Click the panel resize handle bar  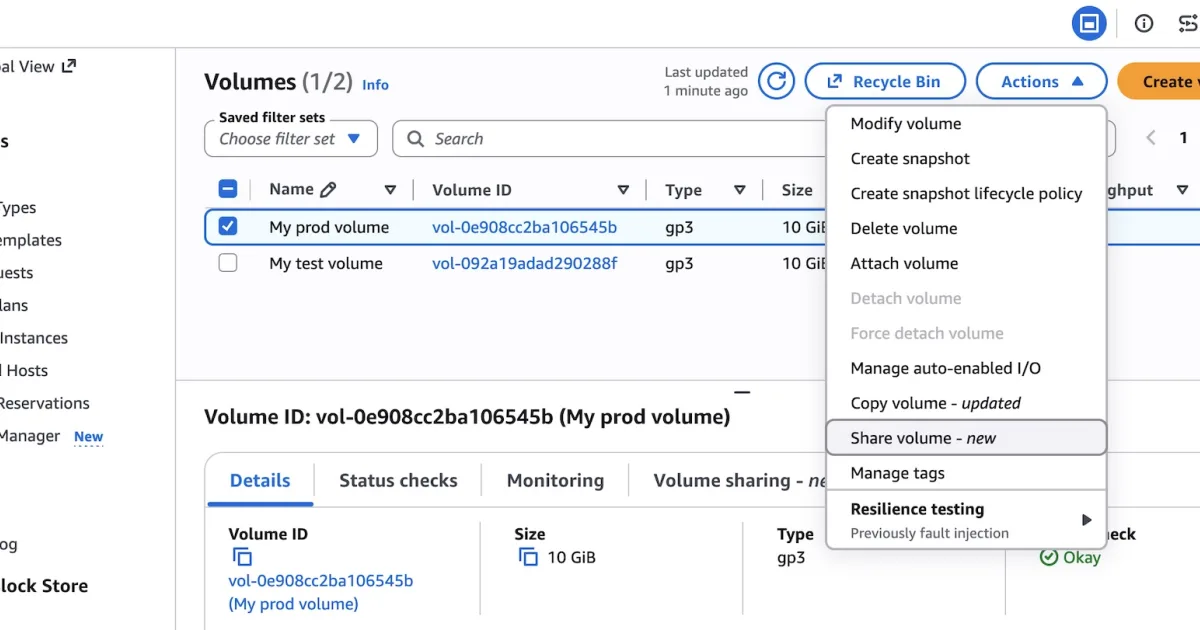pyautogui.click(x=742, y=392)
